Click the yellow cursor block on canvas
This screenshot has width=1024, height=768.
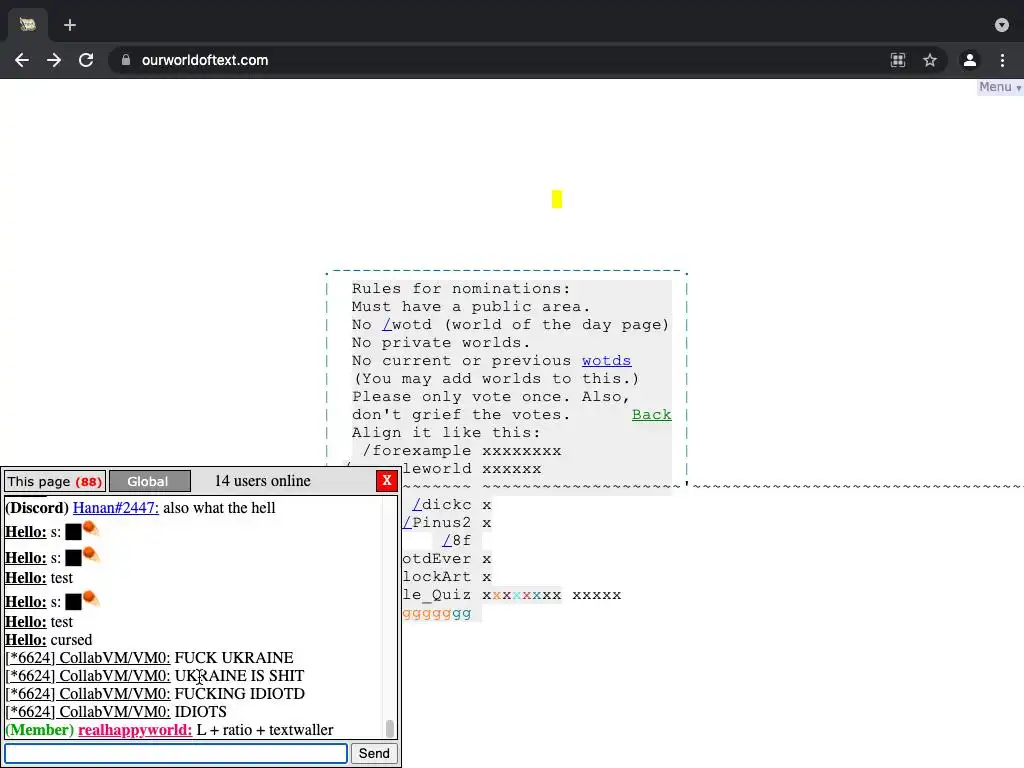tap(556, 199)
